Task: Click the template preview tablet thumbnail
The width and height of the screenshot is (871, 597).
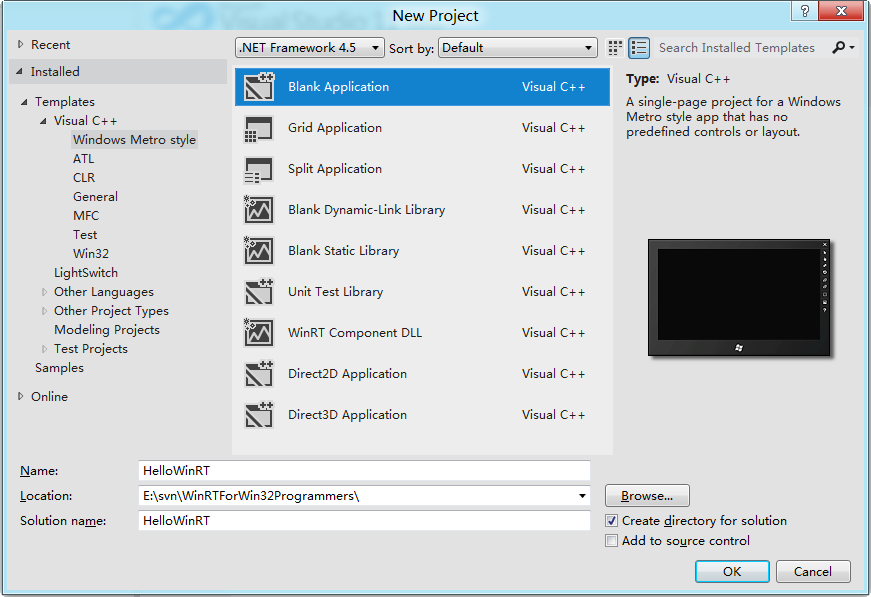Action: pyautogui.click(x=739, y=298)
